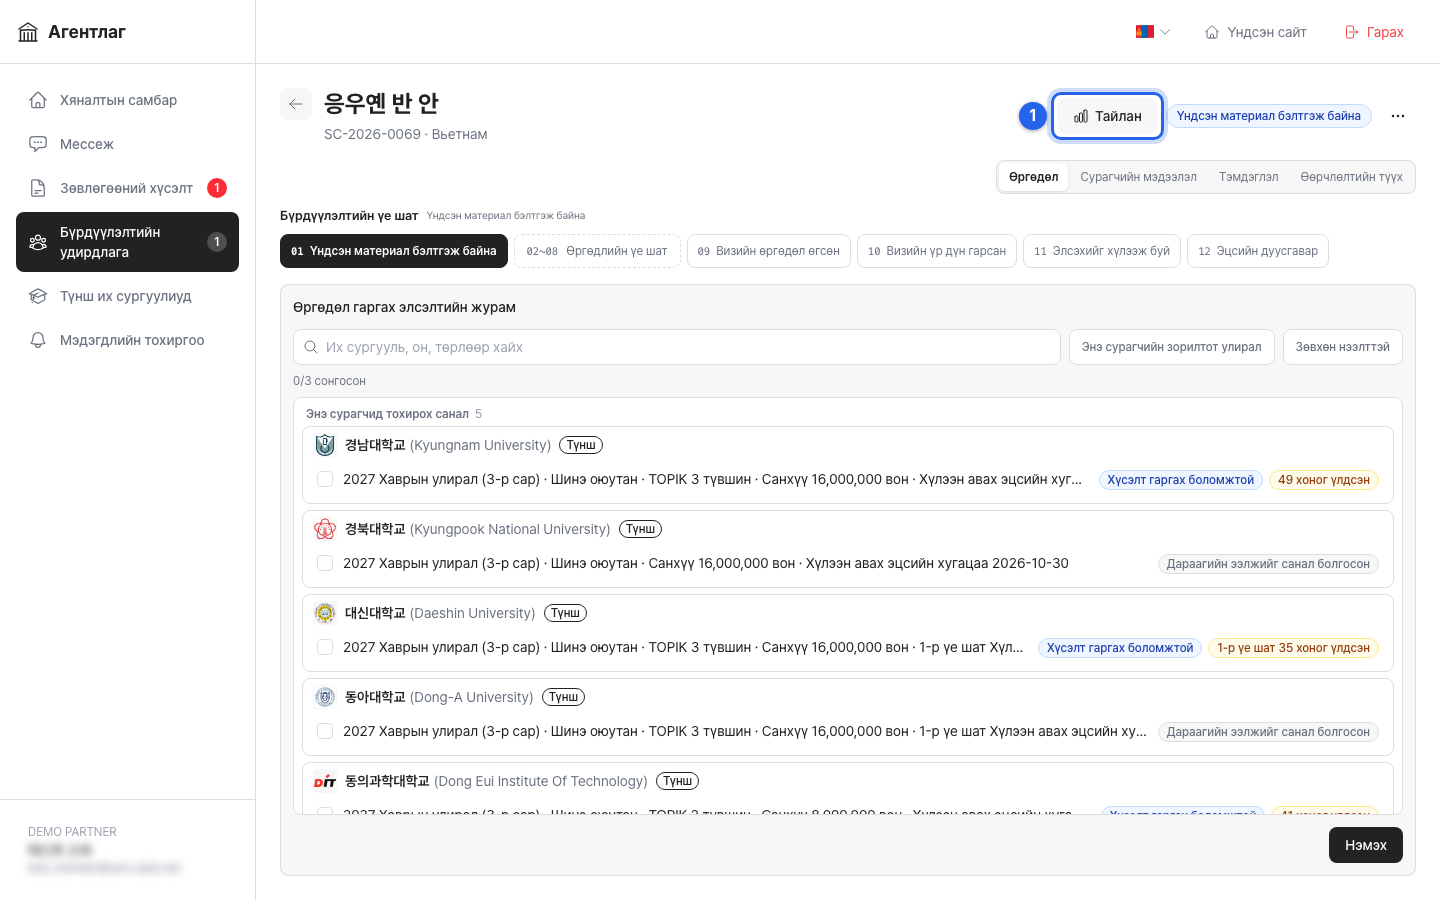Open the Зөвлөгөөний хүсэлт document icon
1440x900 pixels.
38,188
